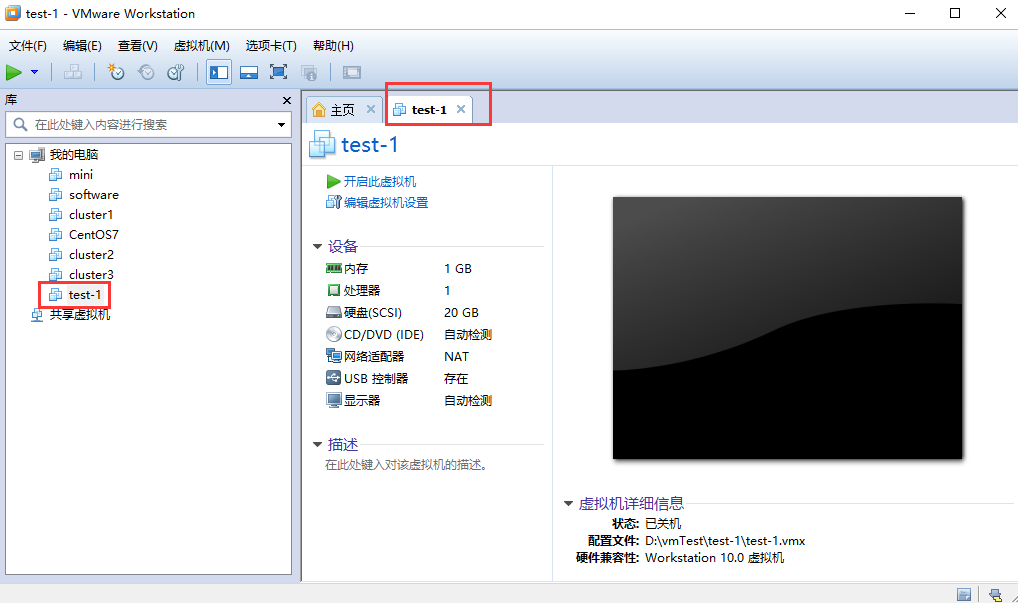Open the snapshot manager icon
This screenshot has width=1018, height=603.
pos(176,72)
